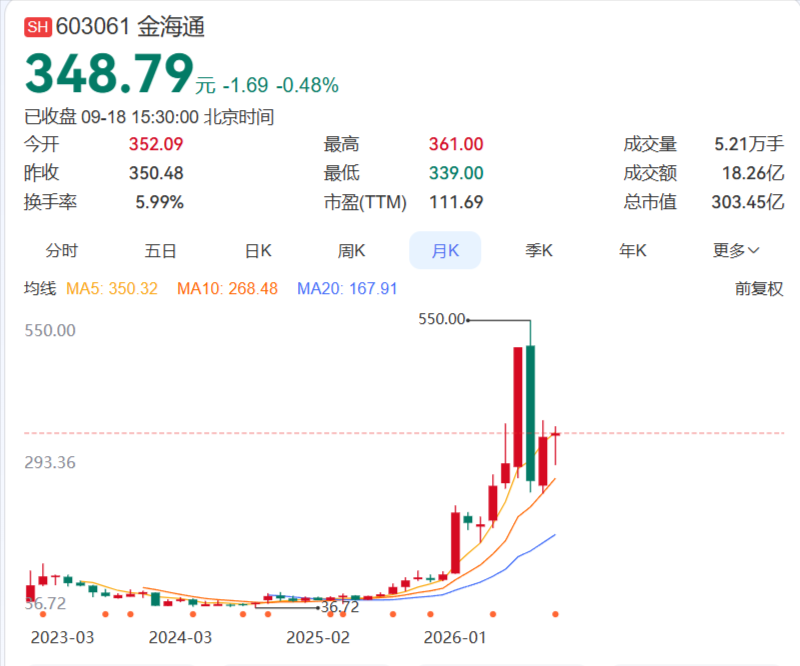
Task: Click the market cap value 303.45亿
Action: coord(747,202)
